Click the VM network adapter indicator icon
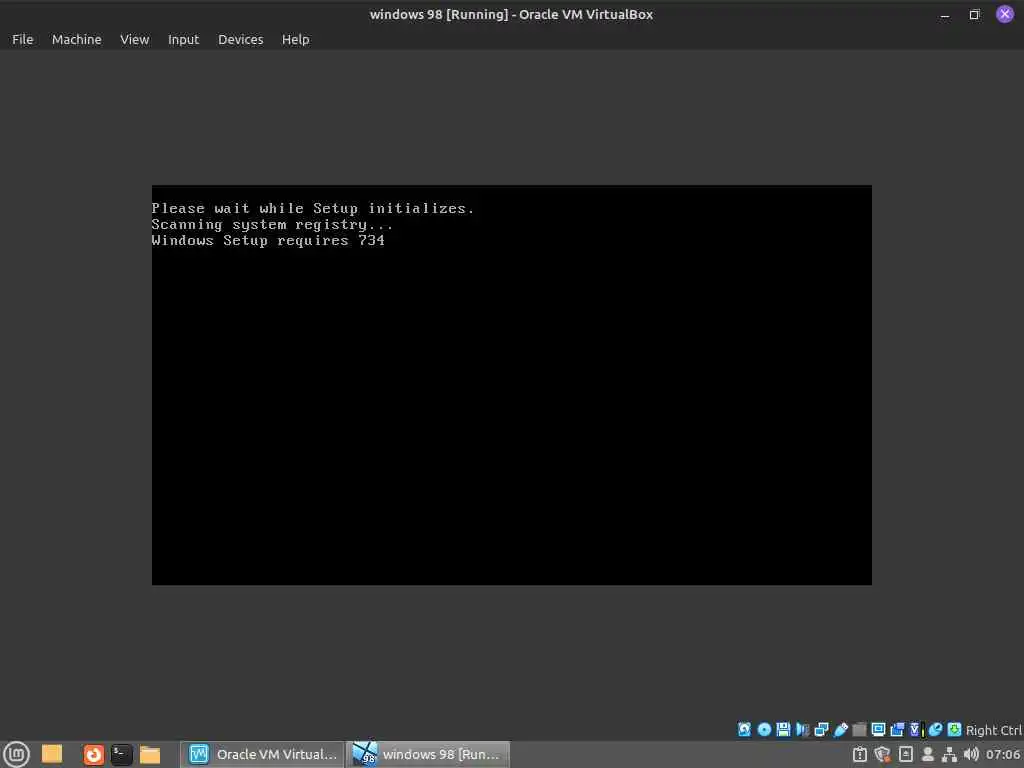Image resolution: width=1024 pixels, height=768 pixels. click(x=822, y=729)
